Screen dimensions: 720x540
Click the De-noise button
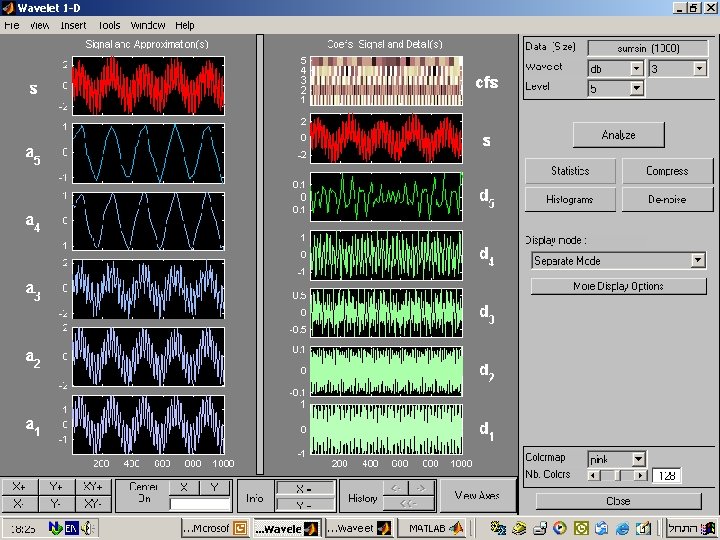(x=667, y=200)
